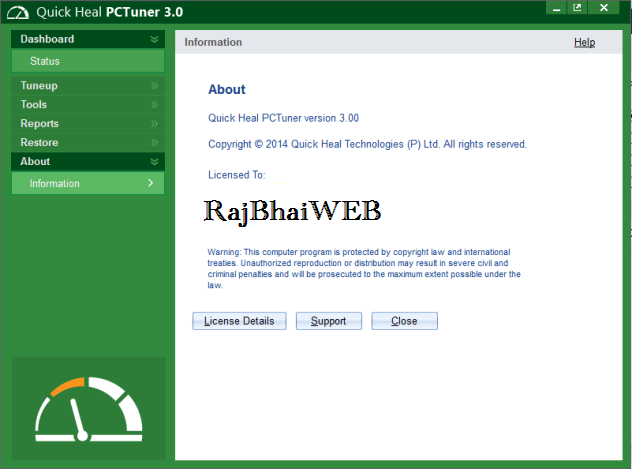632x469 pixels.
Task: Expand the Tuneup section arrow
Action: pyautogui.click(x=154, y=86)
